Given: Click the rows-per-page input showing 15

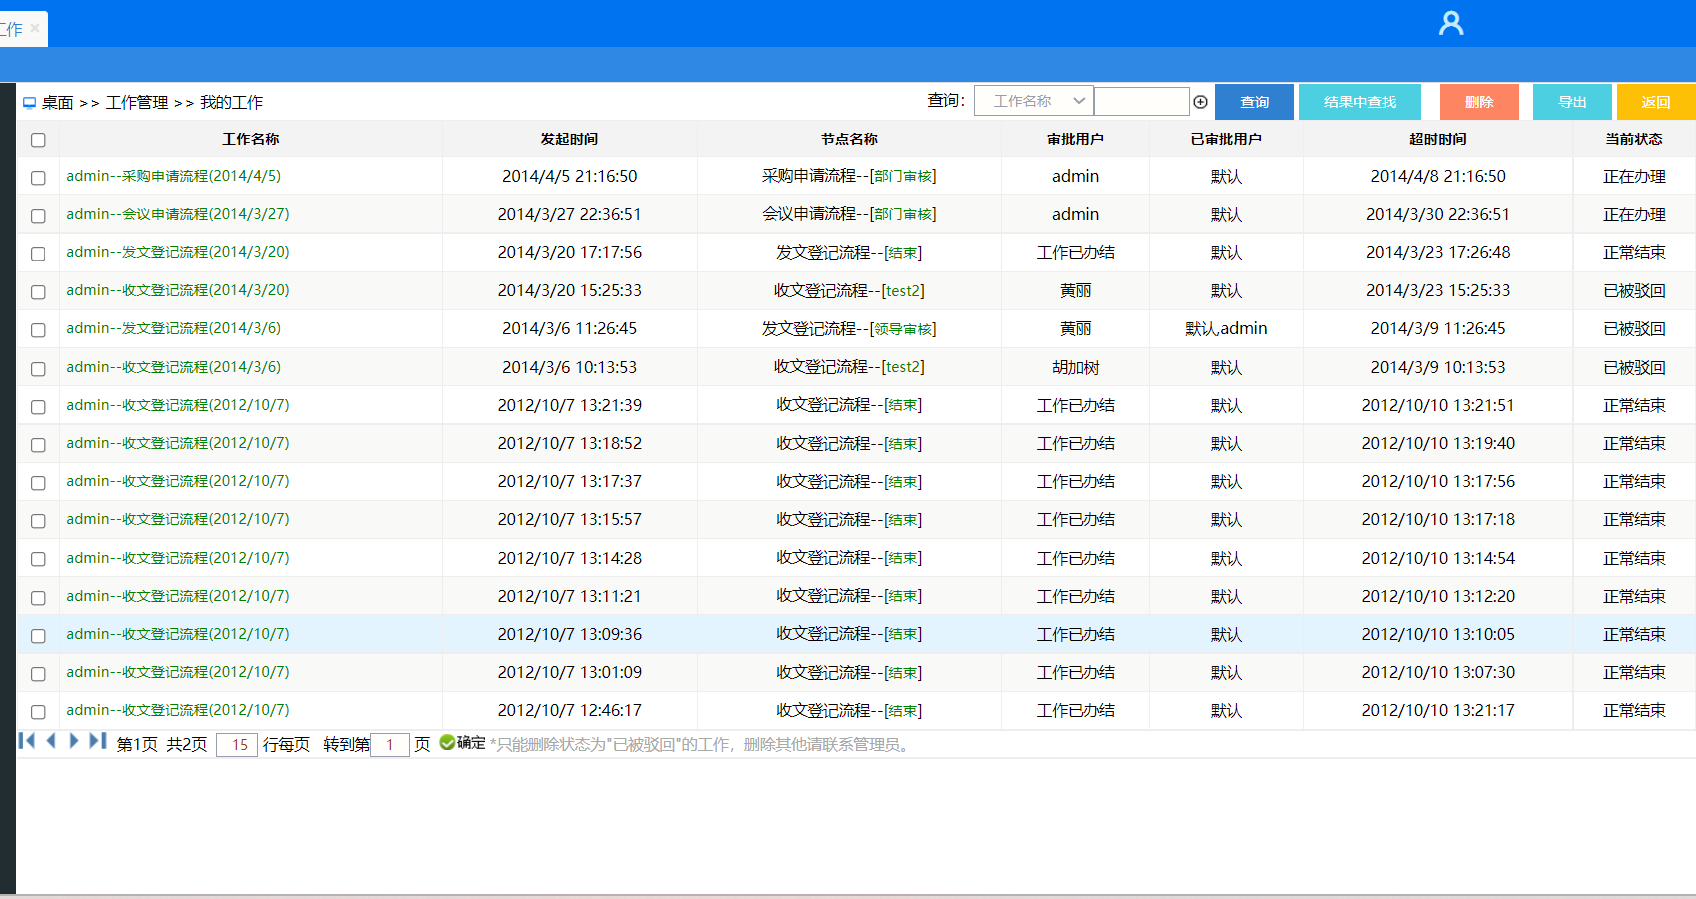Looking at the screenshot, I should point(237,745).
